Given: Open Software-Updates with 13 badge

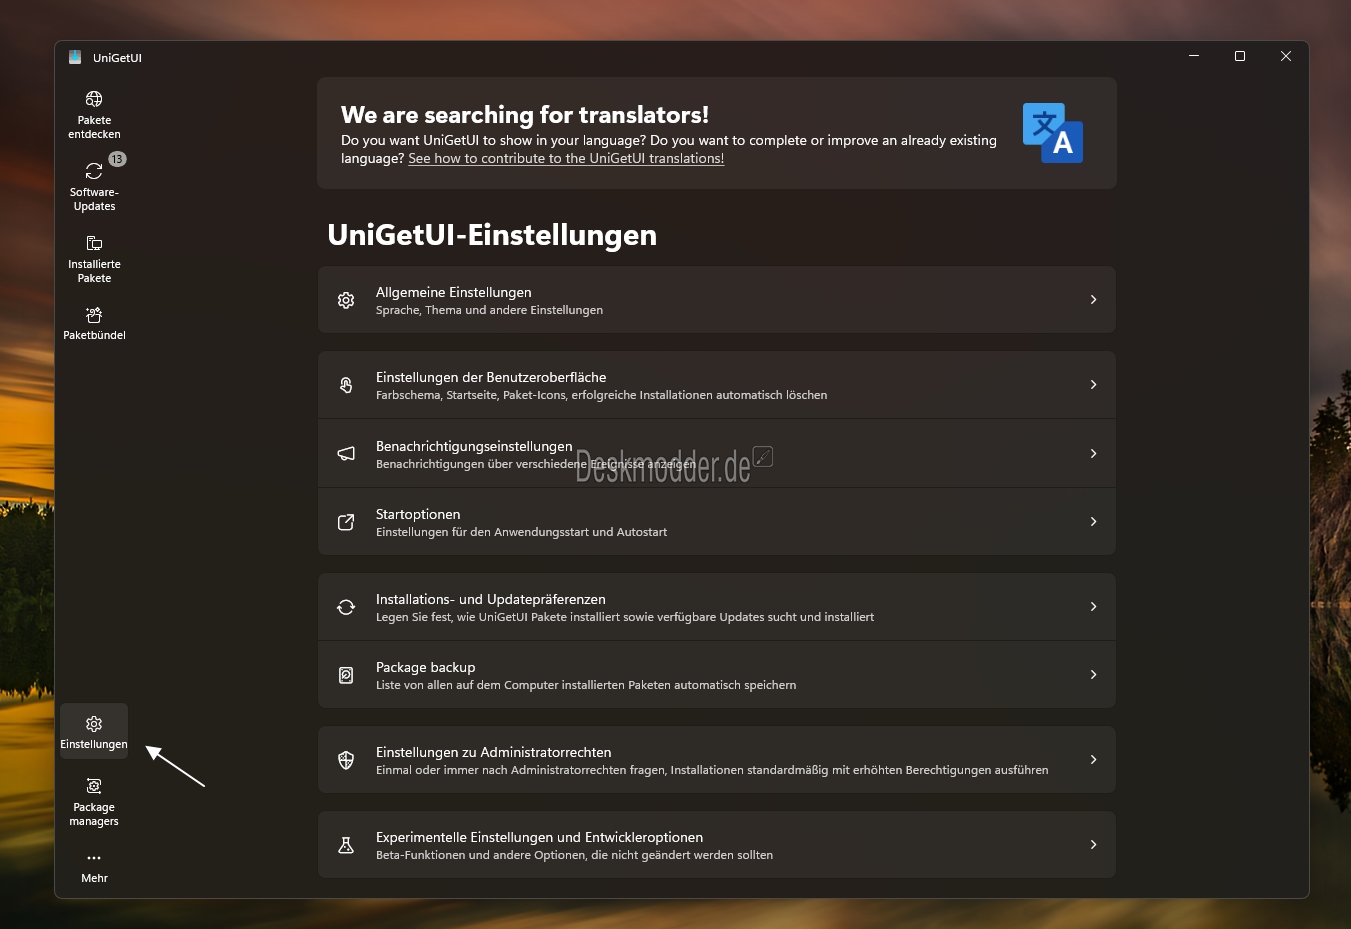Looking at the screenshot, I should [x=94, y=184].
